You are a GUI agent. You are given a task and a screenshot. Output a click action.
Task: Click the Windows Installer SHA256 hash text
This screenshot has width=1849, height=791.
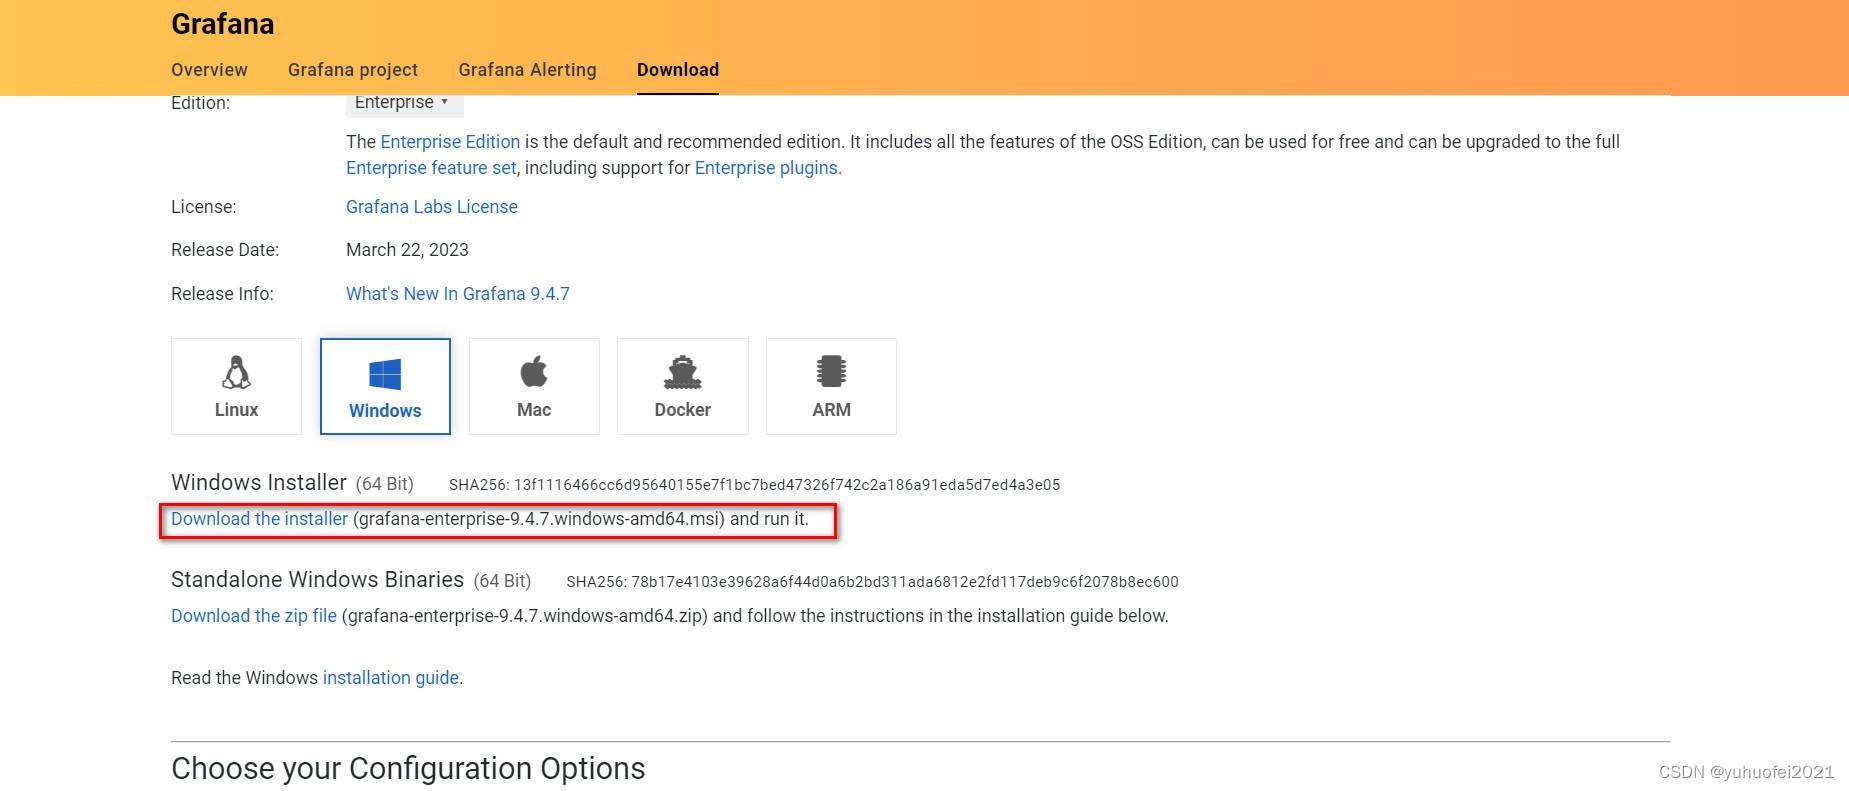click(754, 485)
